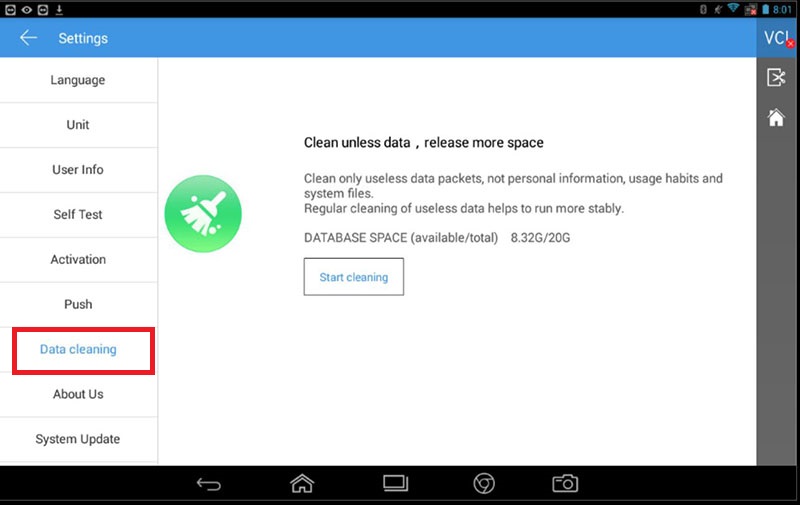Tap the VCI connection status icon
800x505 pixels.
777,38
